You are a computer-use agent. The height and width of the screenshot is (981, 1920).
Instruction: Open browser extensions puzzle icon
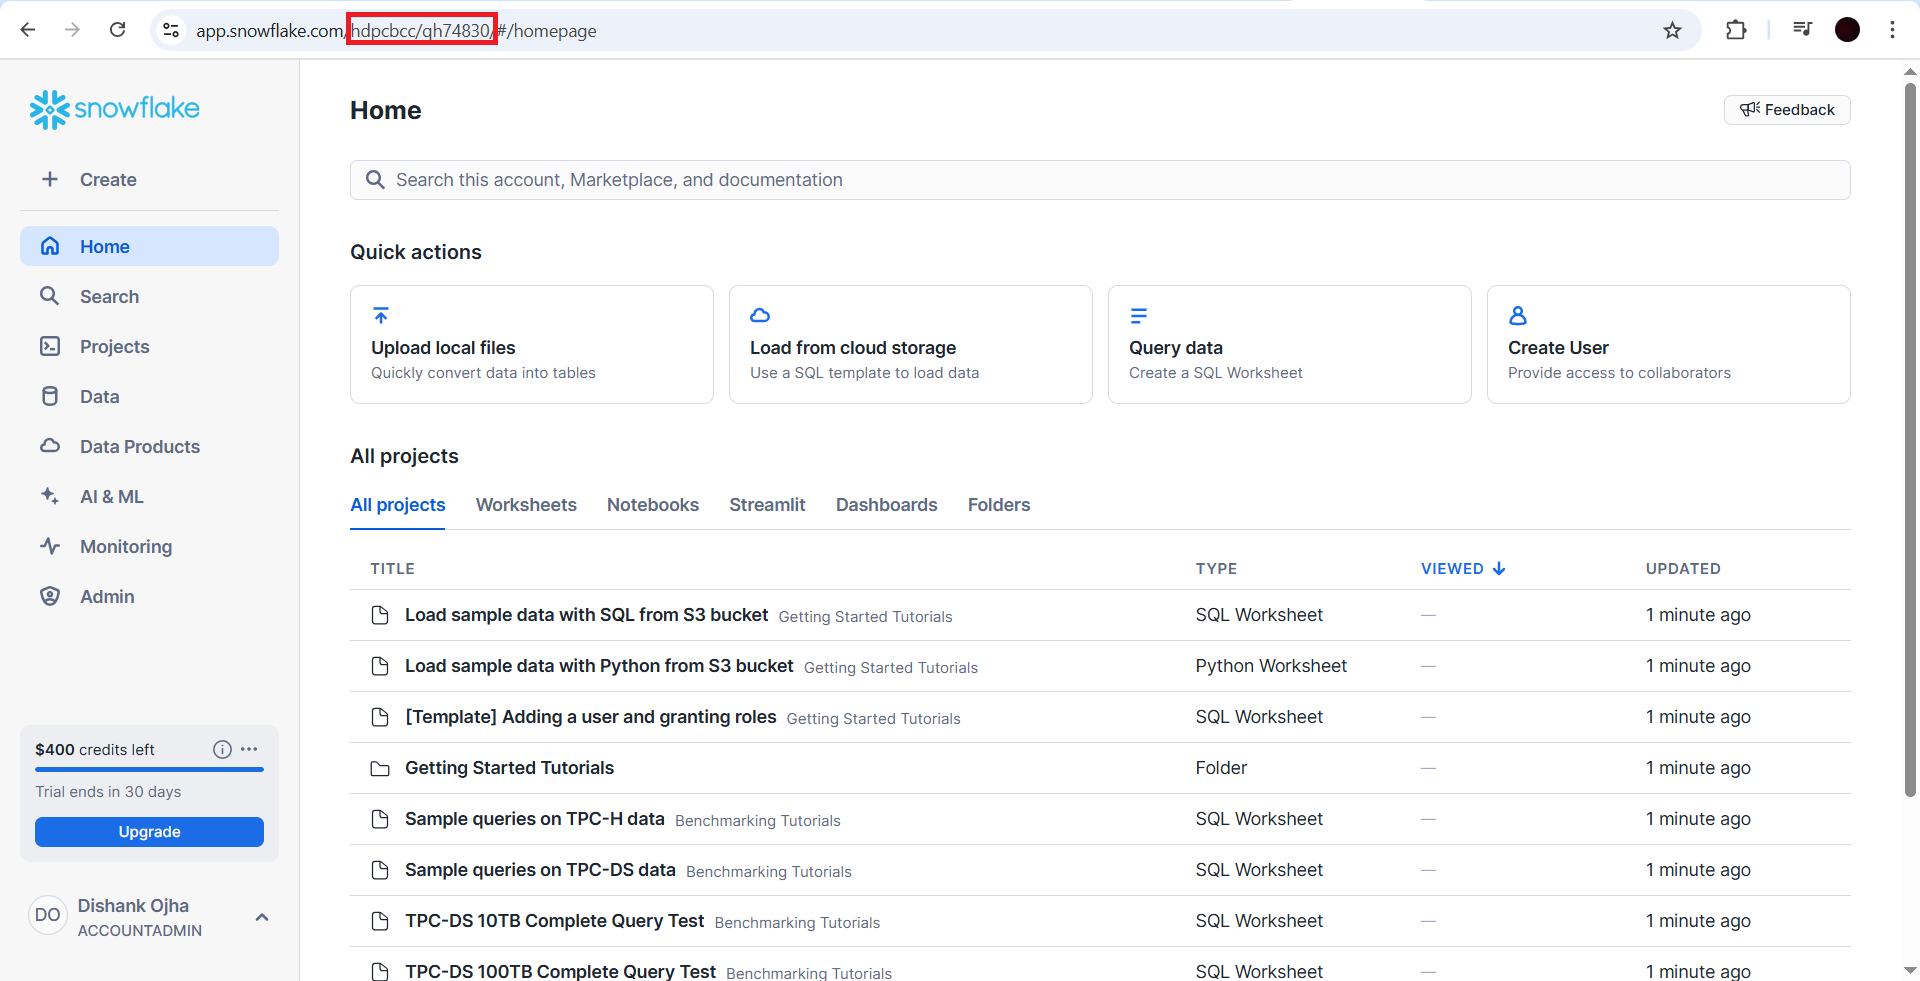tap(1736, 30)
